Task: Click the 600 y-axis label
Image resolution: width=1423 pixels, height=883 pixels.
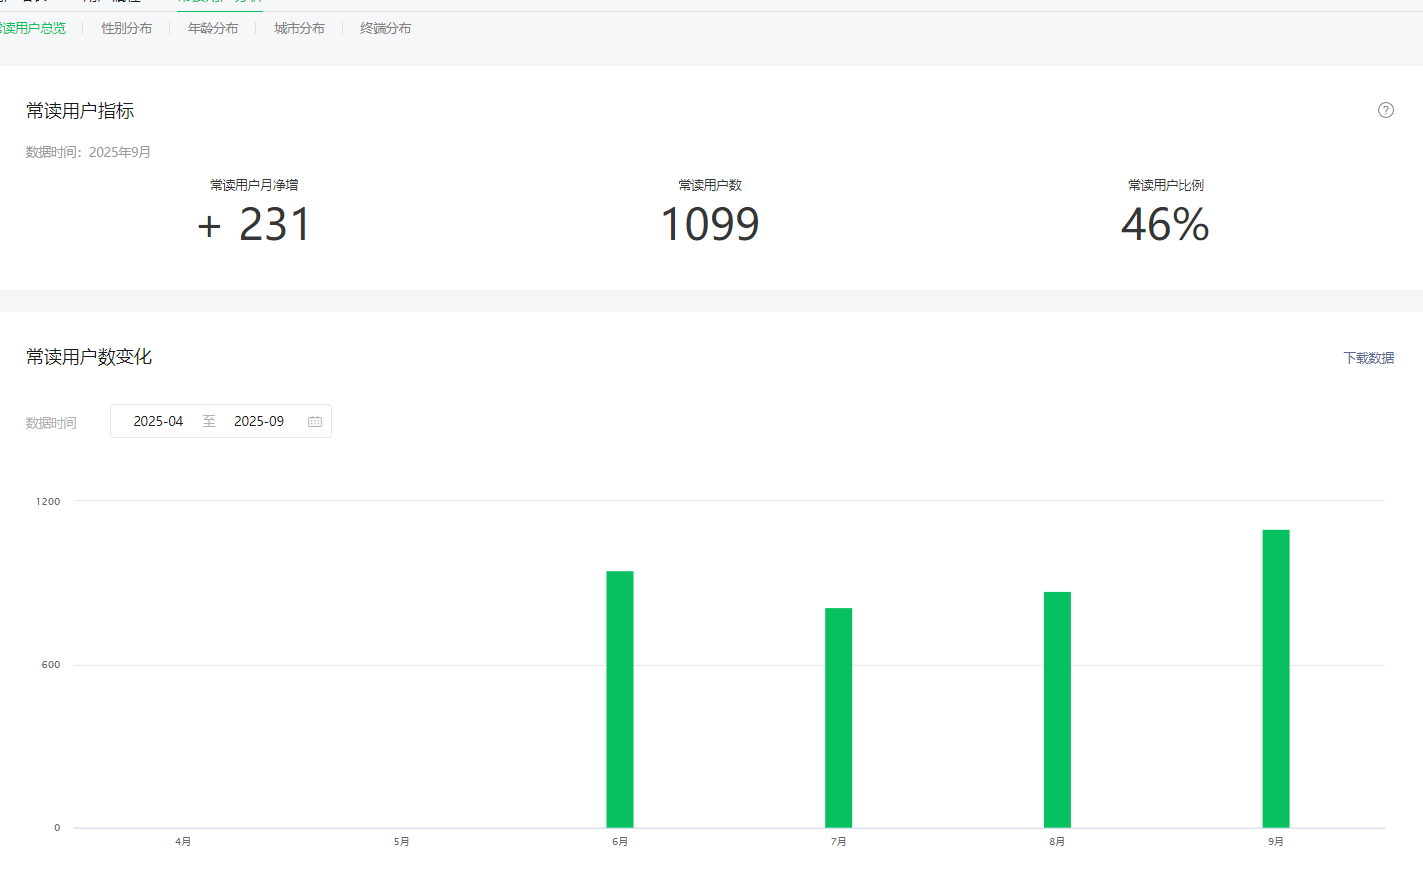Action: coord(51,665)
